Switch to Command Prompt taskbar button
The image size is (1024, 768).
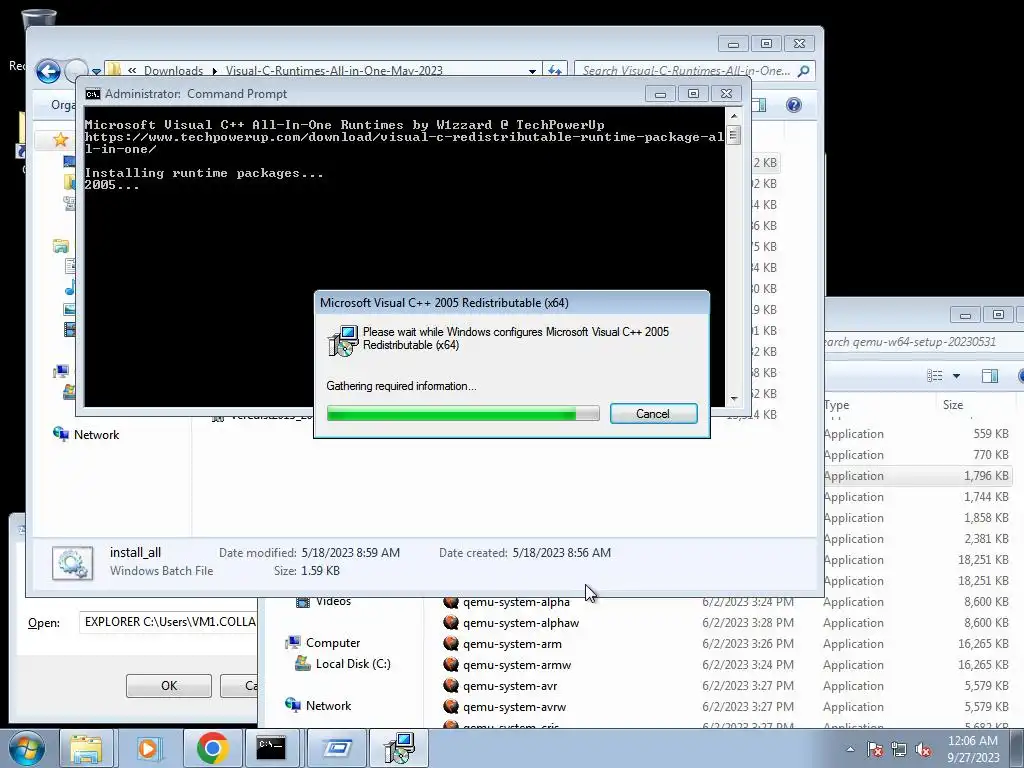[x=270, y=748]
